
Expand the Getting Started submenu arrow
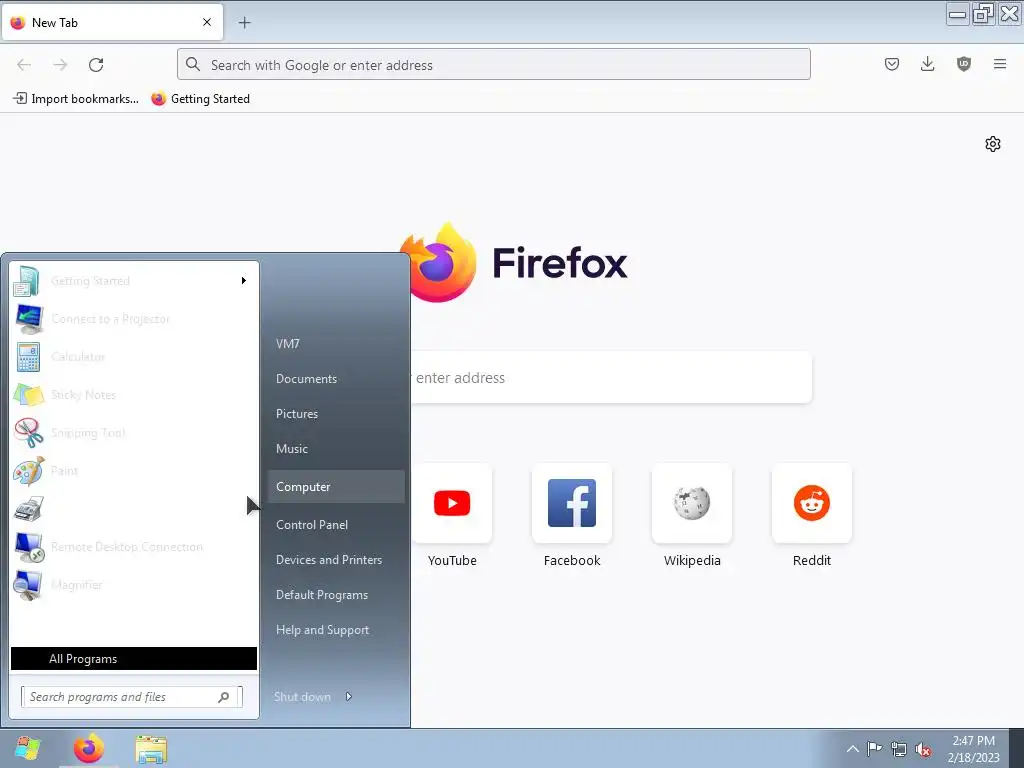point(244,281)
